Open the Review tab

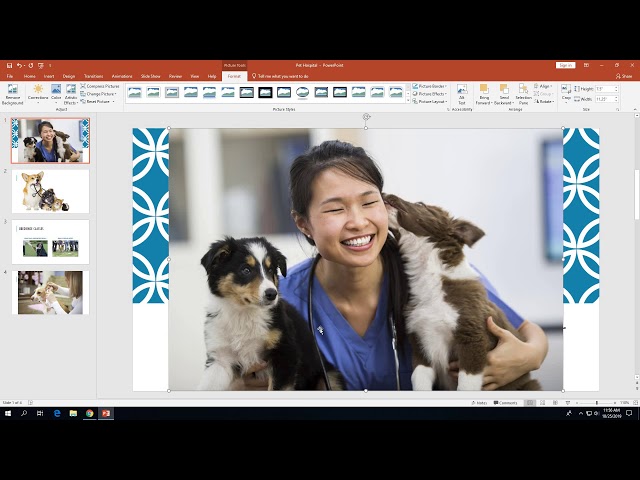coord(175,76)
